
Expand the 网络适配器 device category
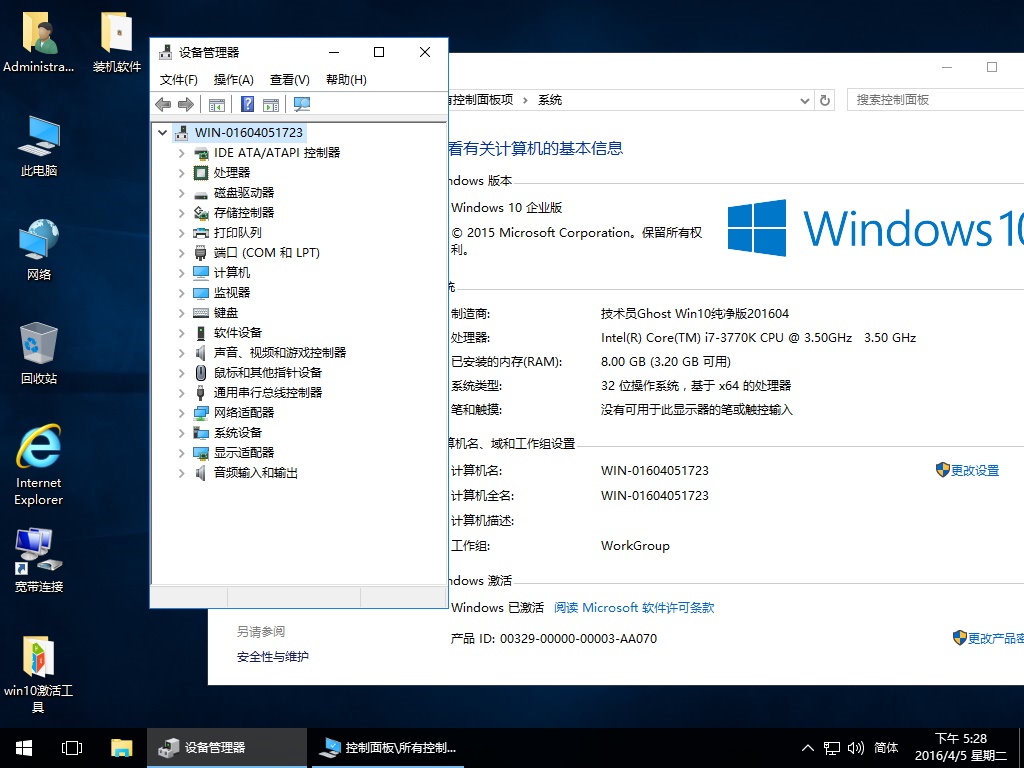[x=182, y=413]
